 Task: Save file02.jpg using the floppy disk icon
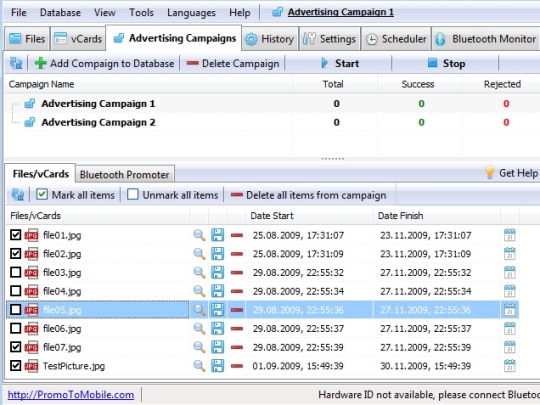click(218, 254)
